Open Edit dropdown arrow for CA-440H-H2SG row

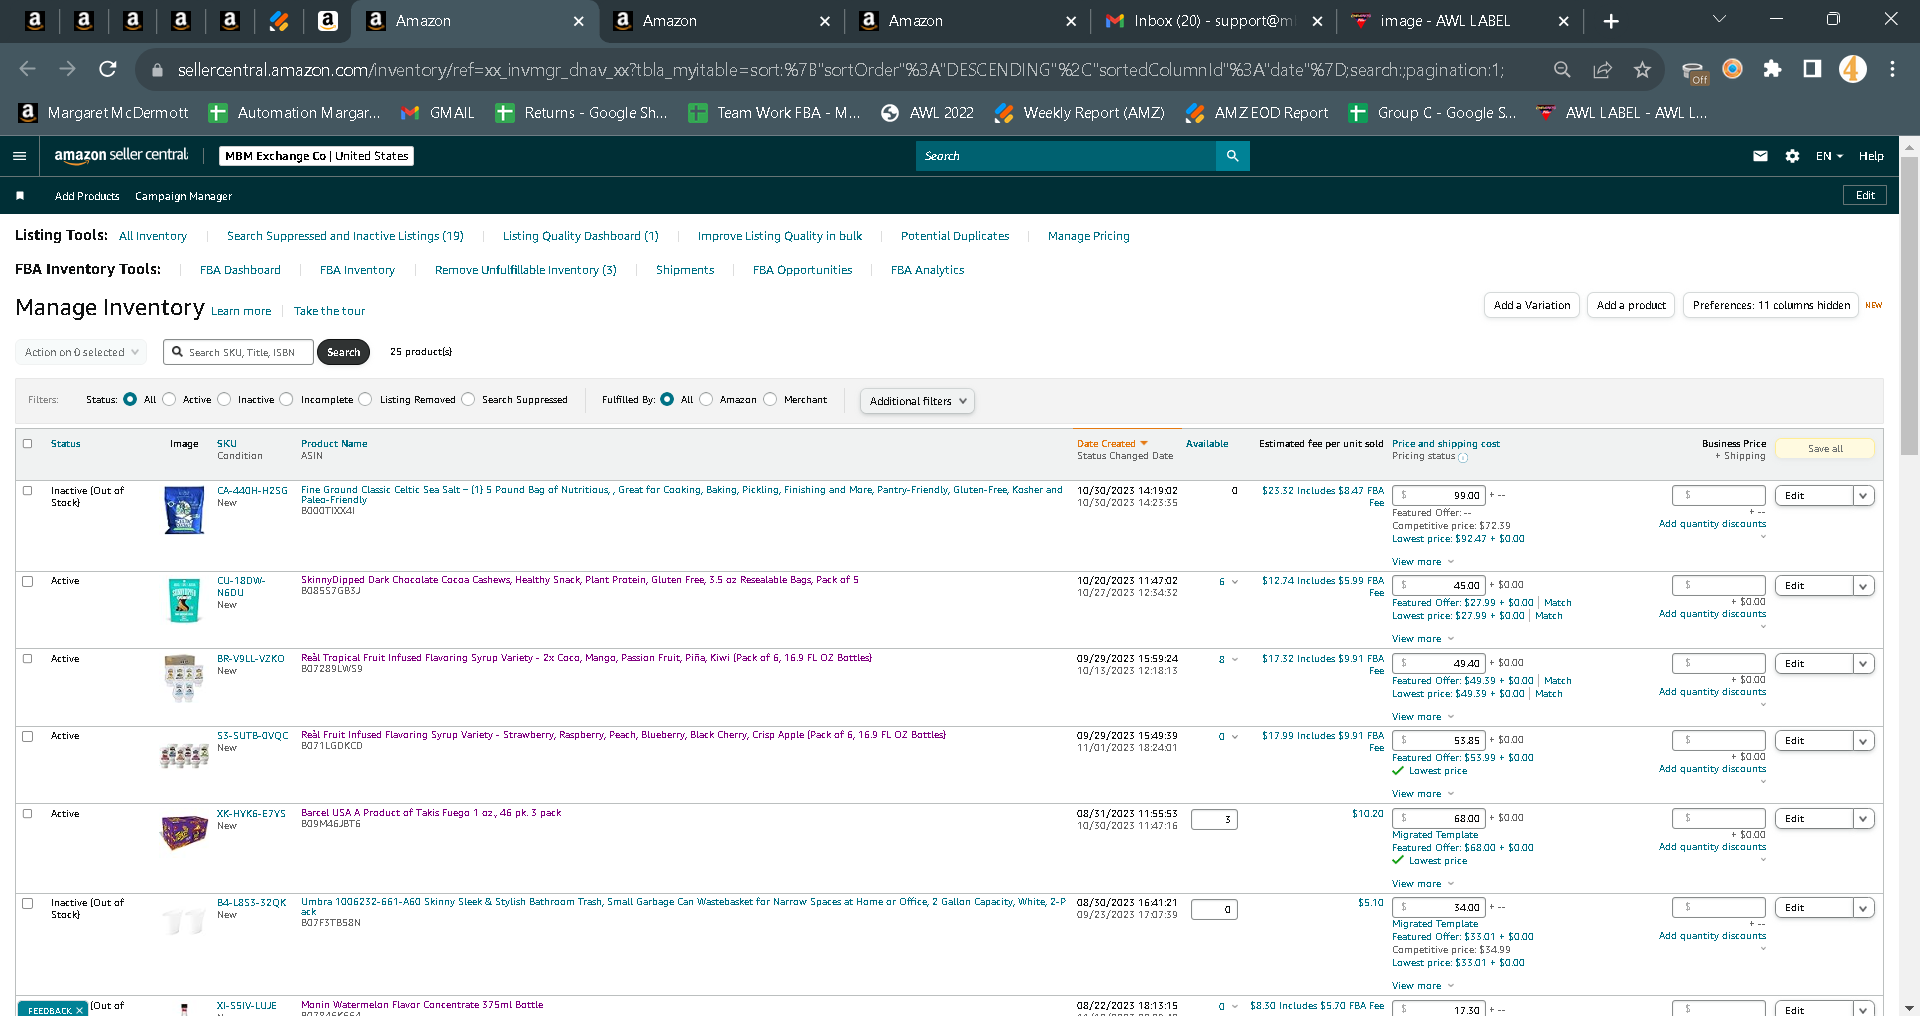1863,496
